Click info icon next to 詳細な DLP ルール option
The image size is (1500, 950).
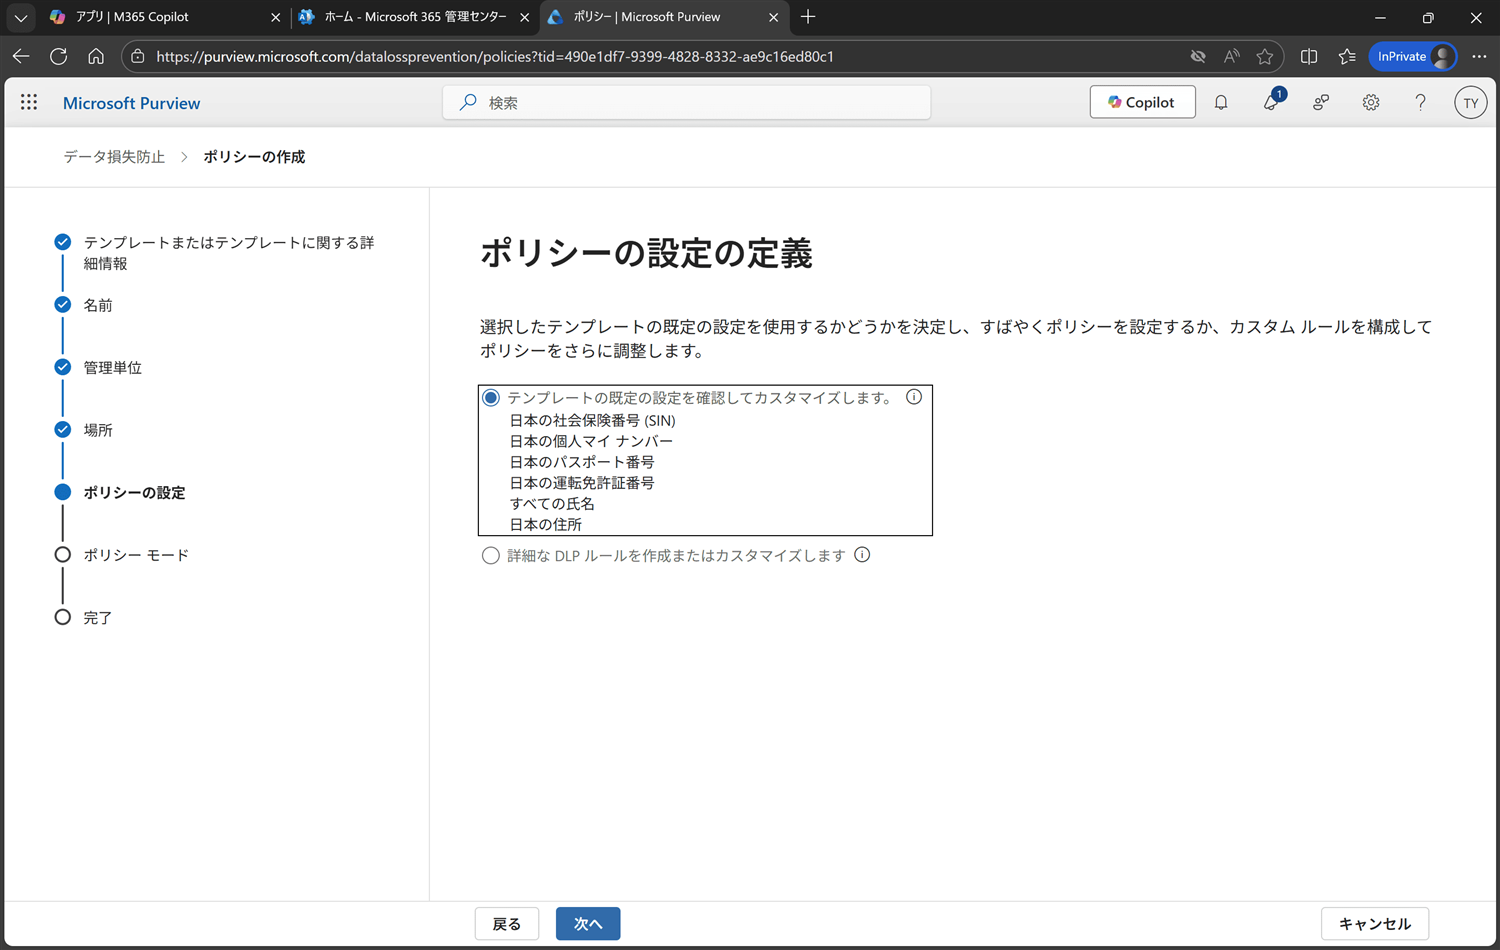tap(862, 555)
